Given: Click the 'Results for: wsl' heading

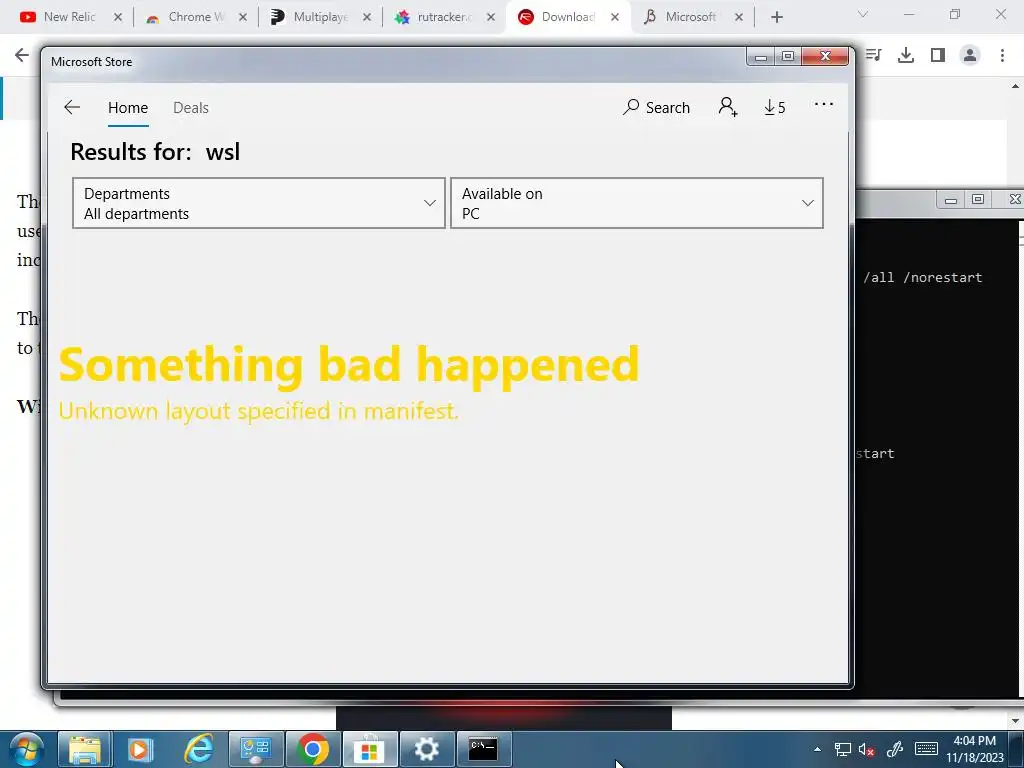Looking at the screenshot, I should click(155, 152).
